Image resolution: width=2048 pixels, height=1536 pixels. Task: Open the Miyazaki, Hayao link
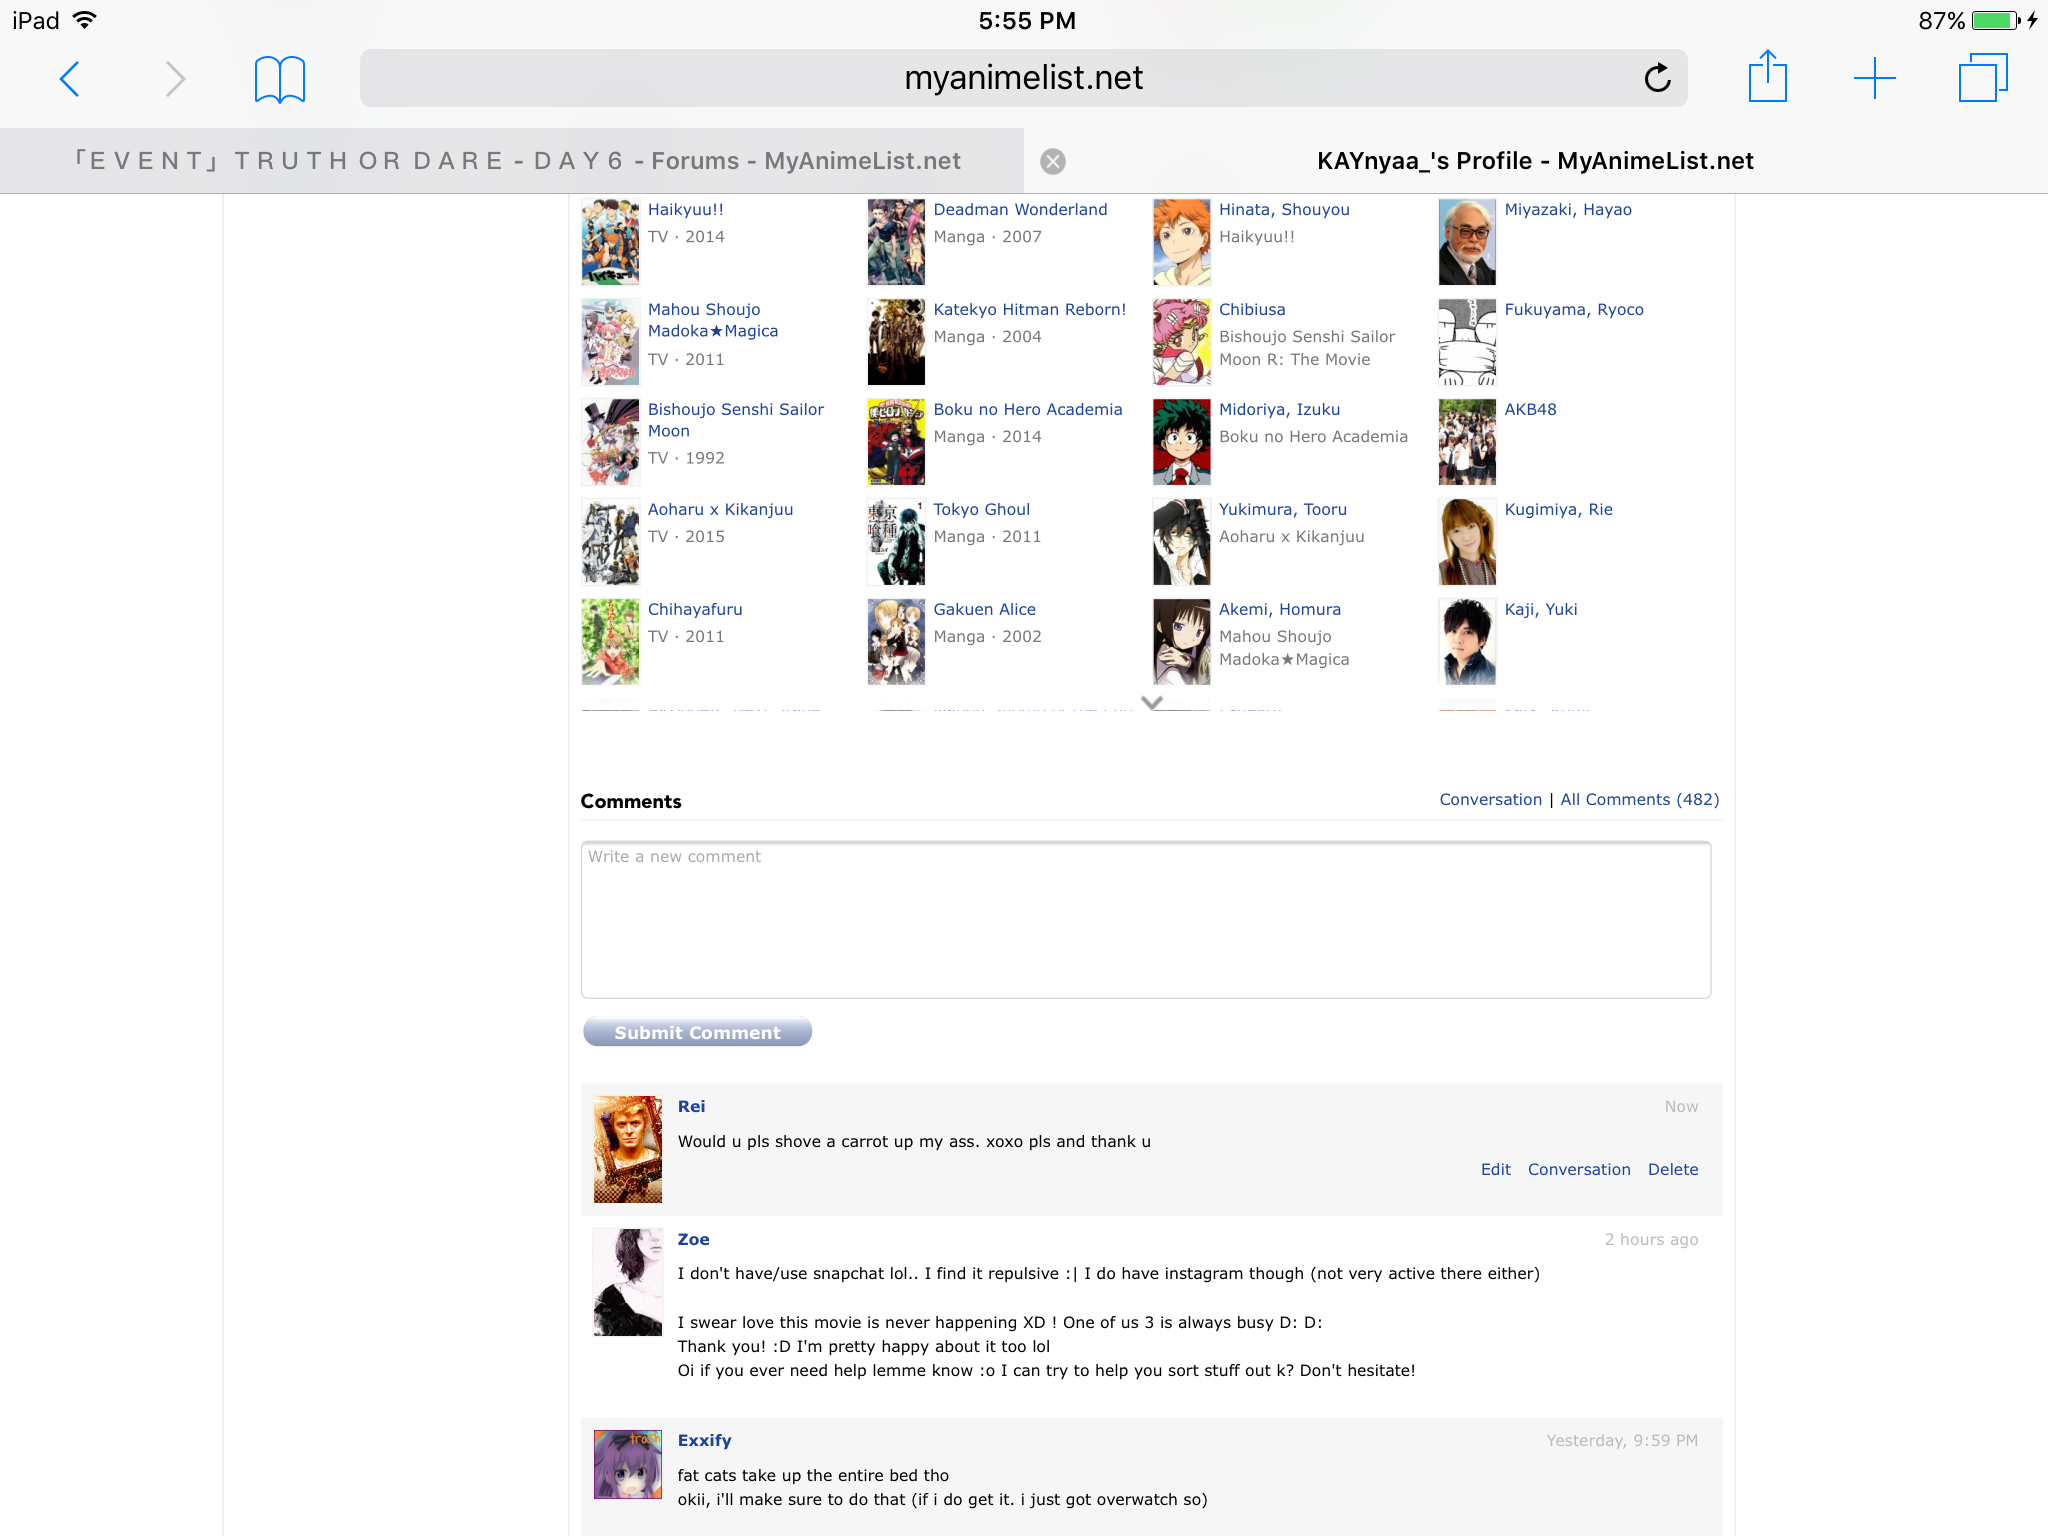1567,209
